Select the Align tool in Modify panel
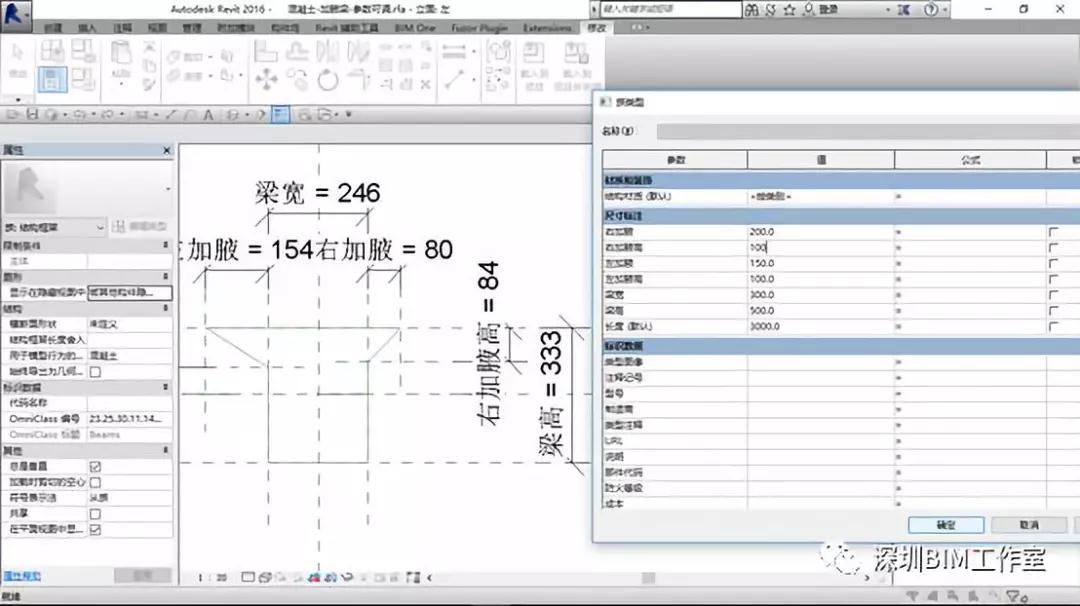 point(265,52)
